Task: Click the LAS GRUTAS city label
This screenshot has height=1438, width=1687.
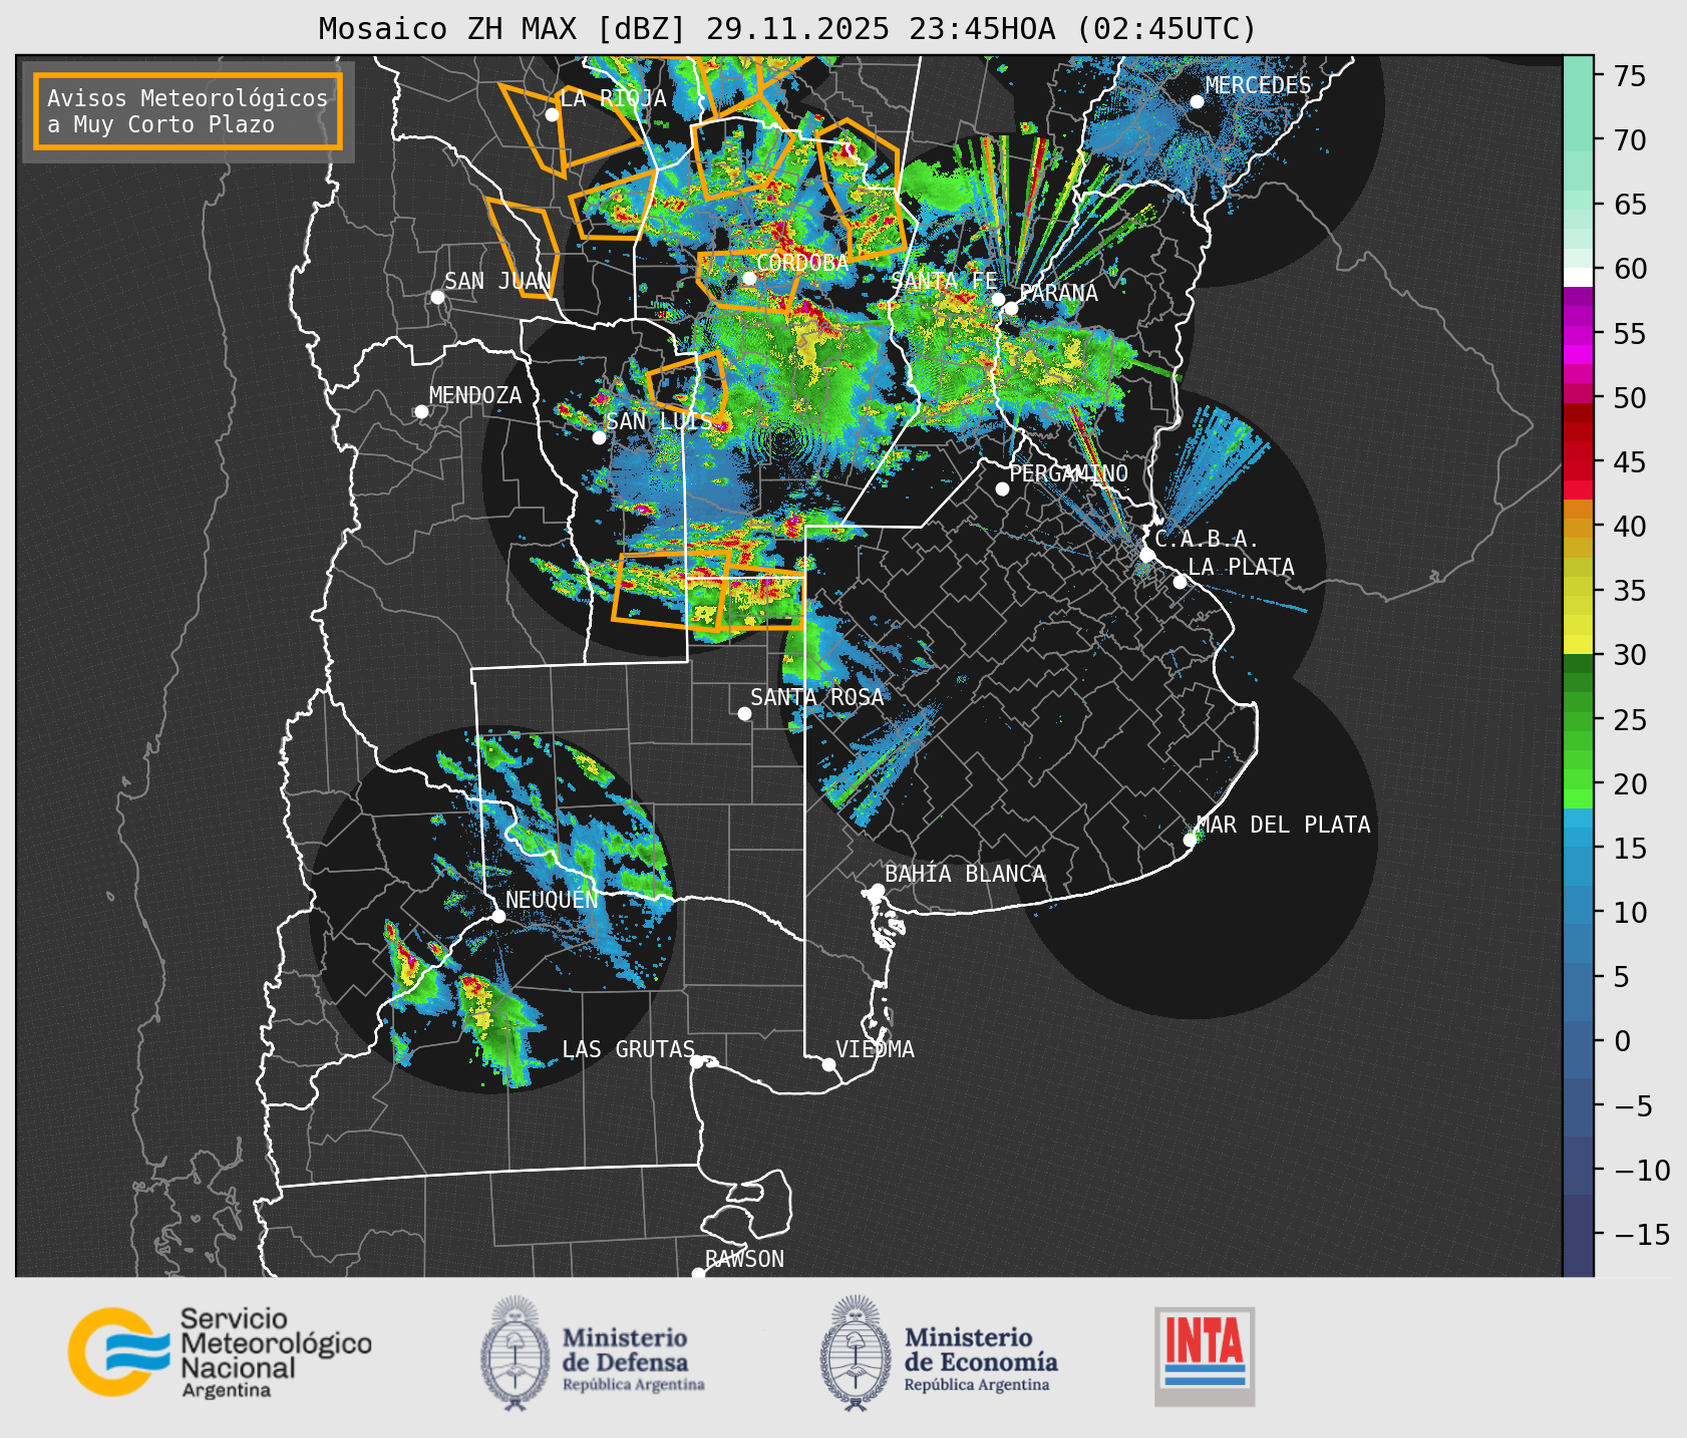Action: [x=628, y=1049]
